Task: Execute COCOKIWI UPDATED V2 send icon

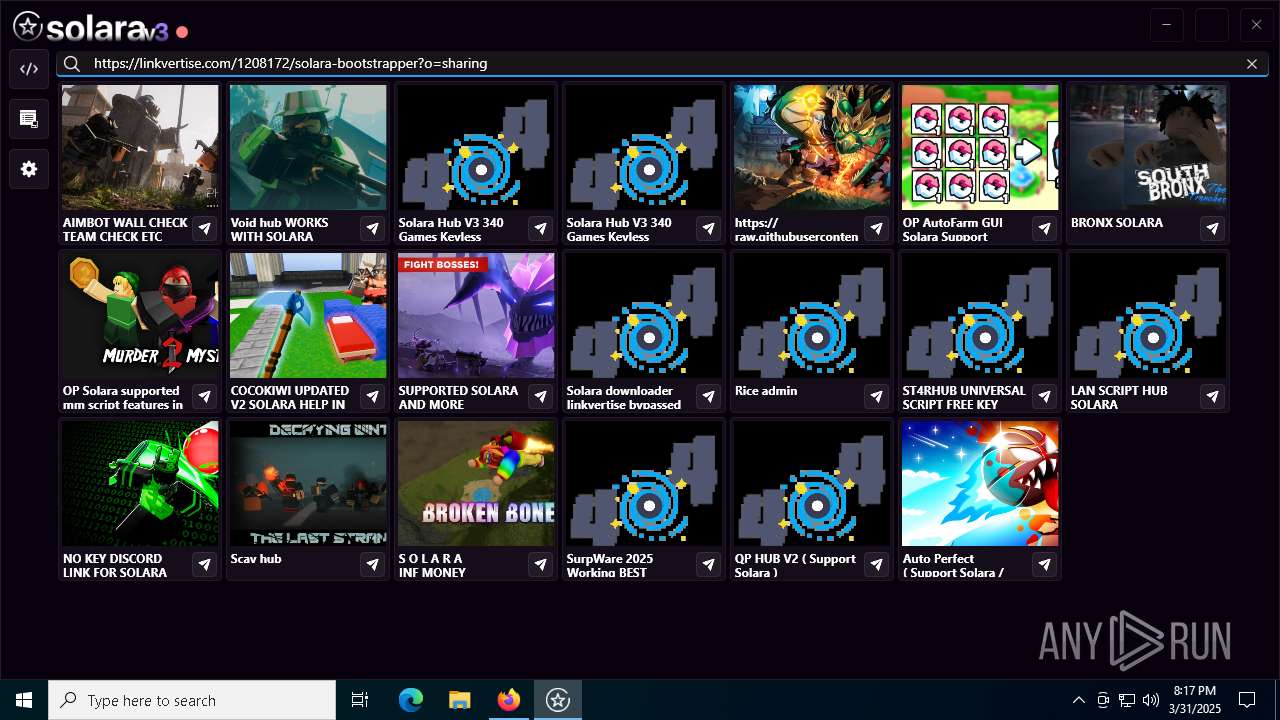Action: pyautogui.click(x=373, y=397)
